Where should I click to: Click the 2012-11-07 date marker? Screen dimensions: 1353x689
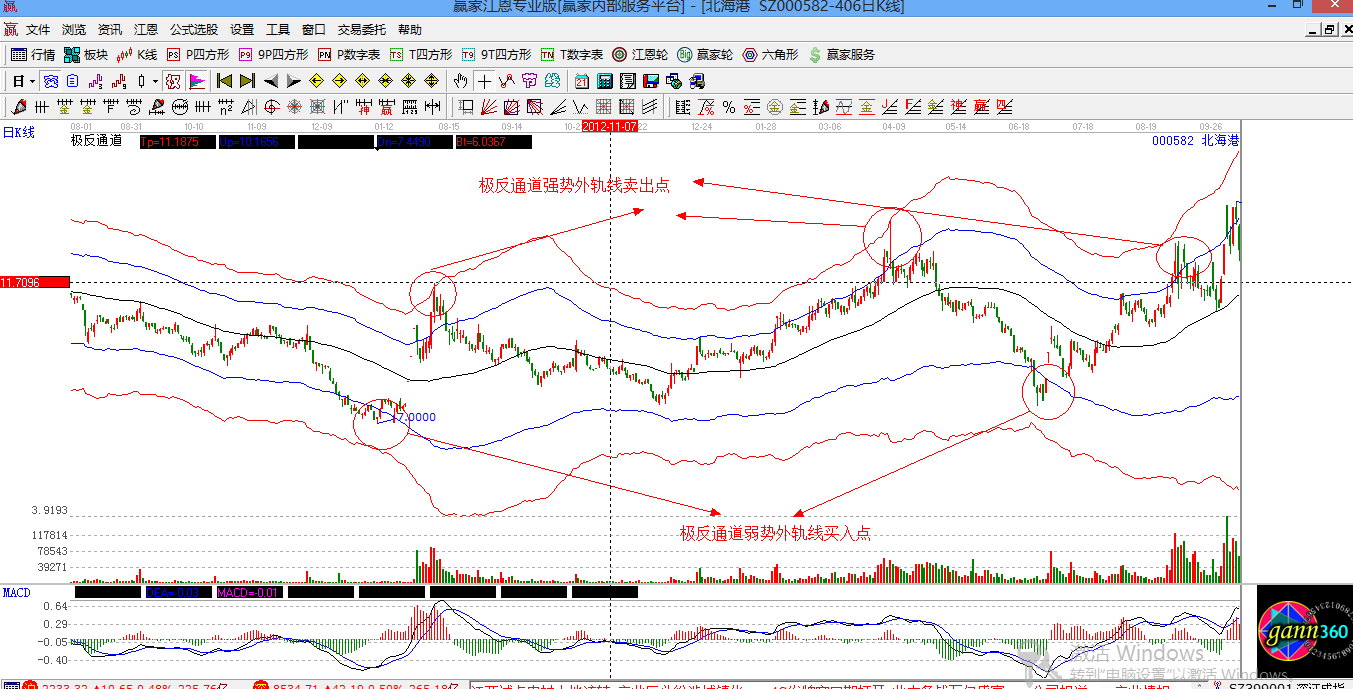point(610,127)
